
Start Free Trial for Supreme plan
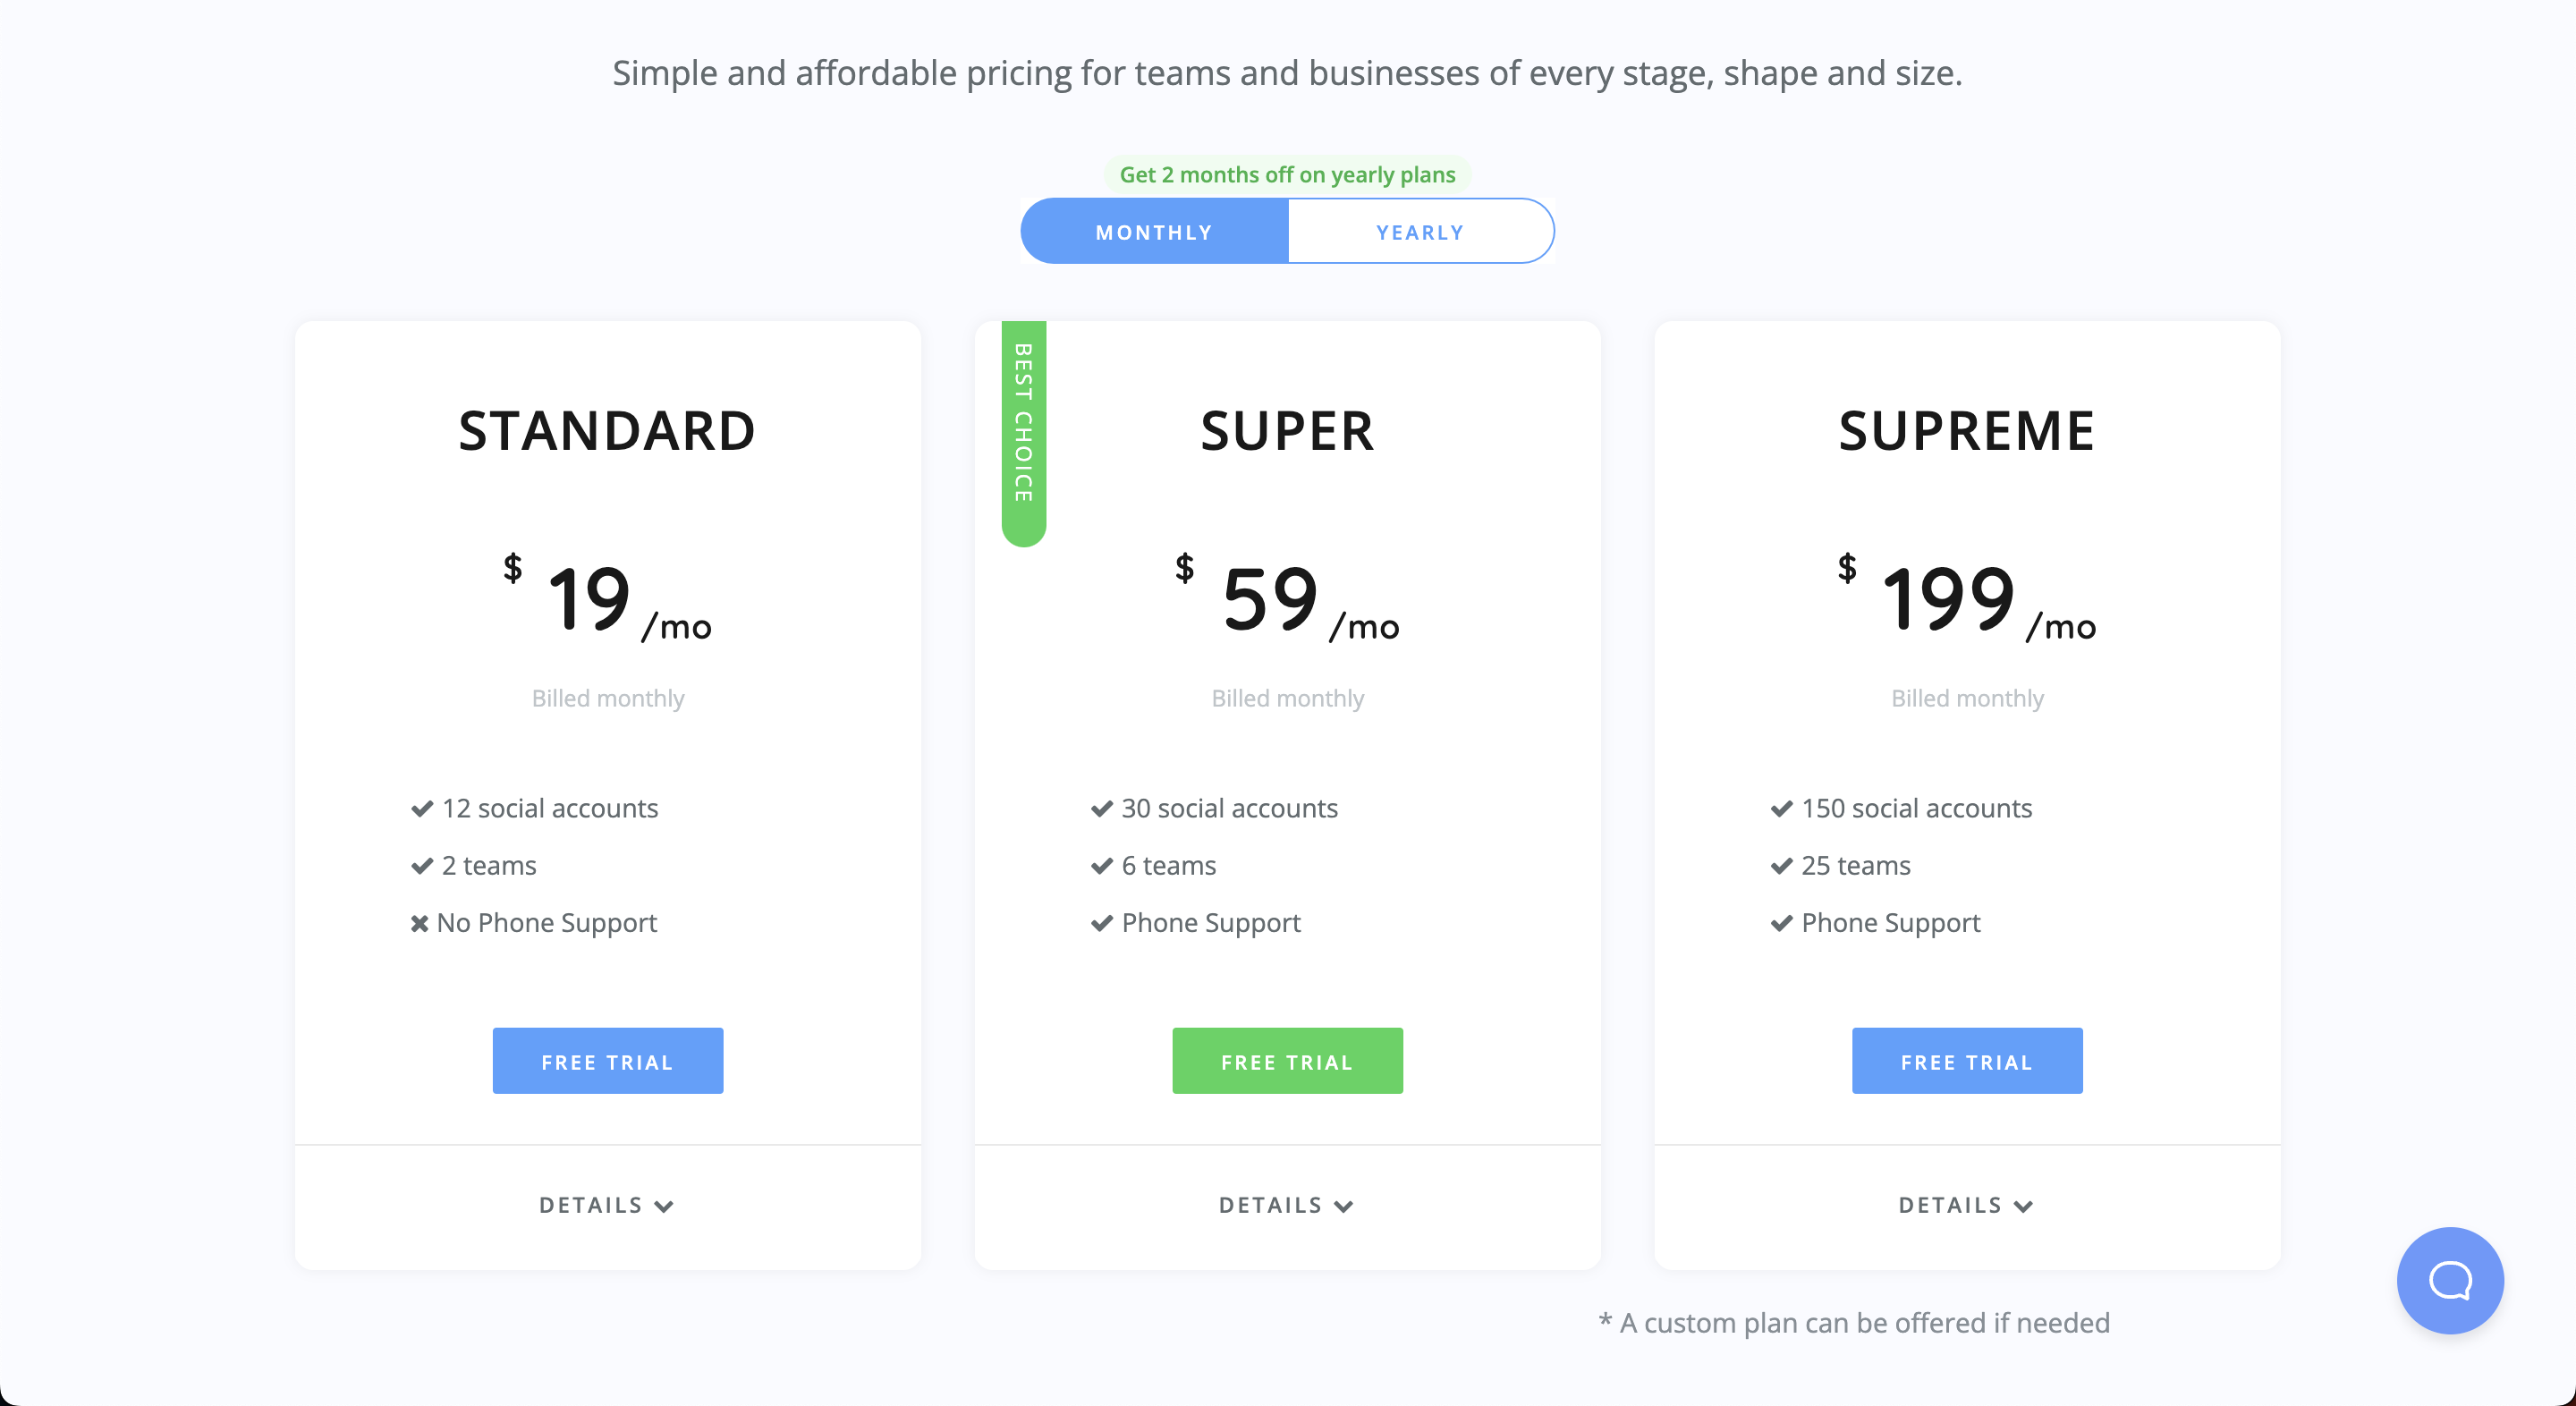1967,1061
